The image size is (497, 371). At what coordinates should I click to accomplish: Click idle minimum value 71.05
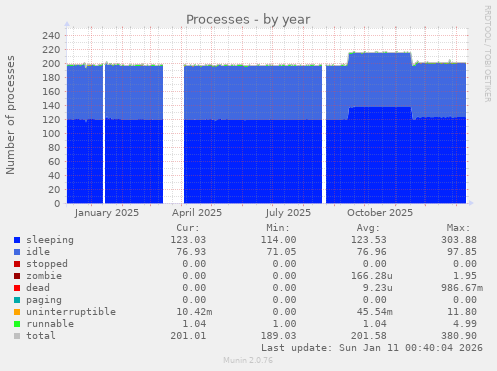pos(281,252)
